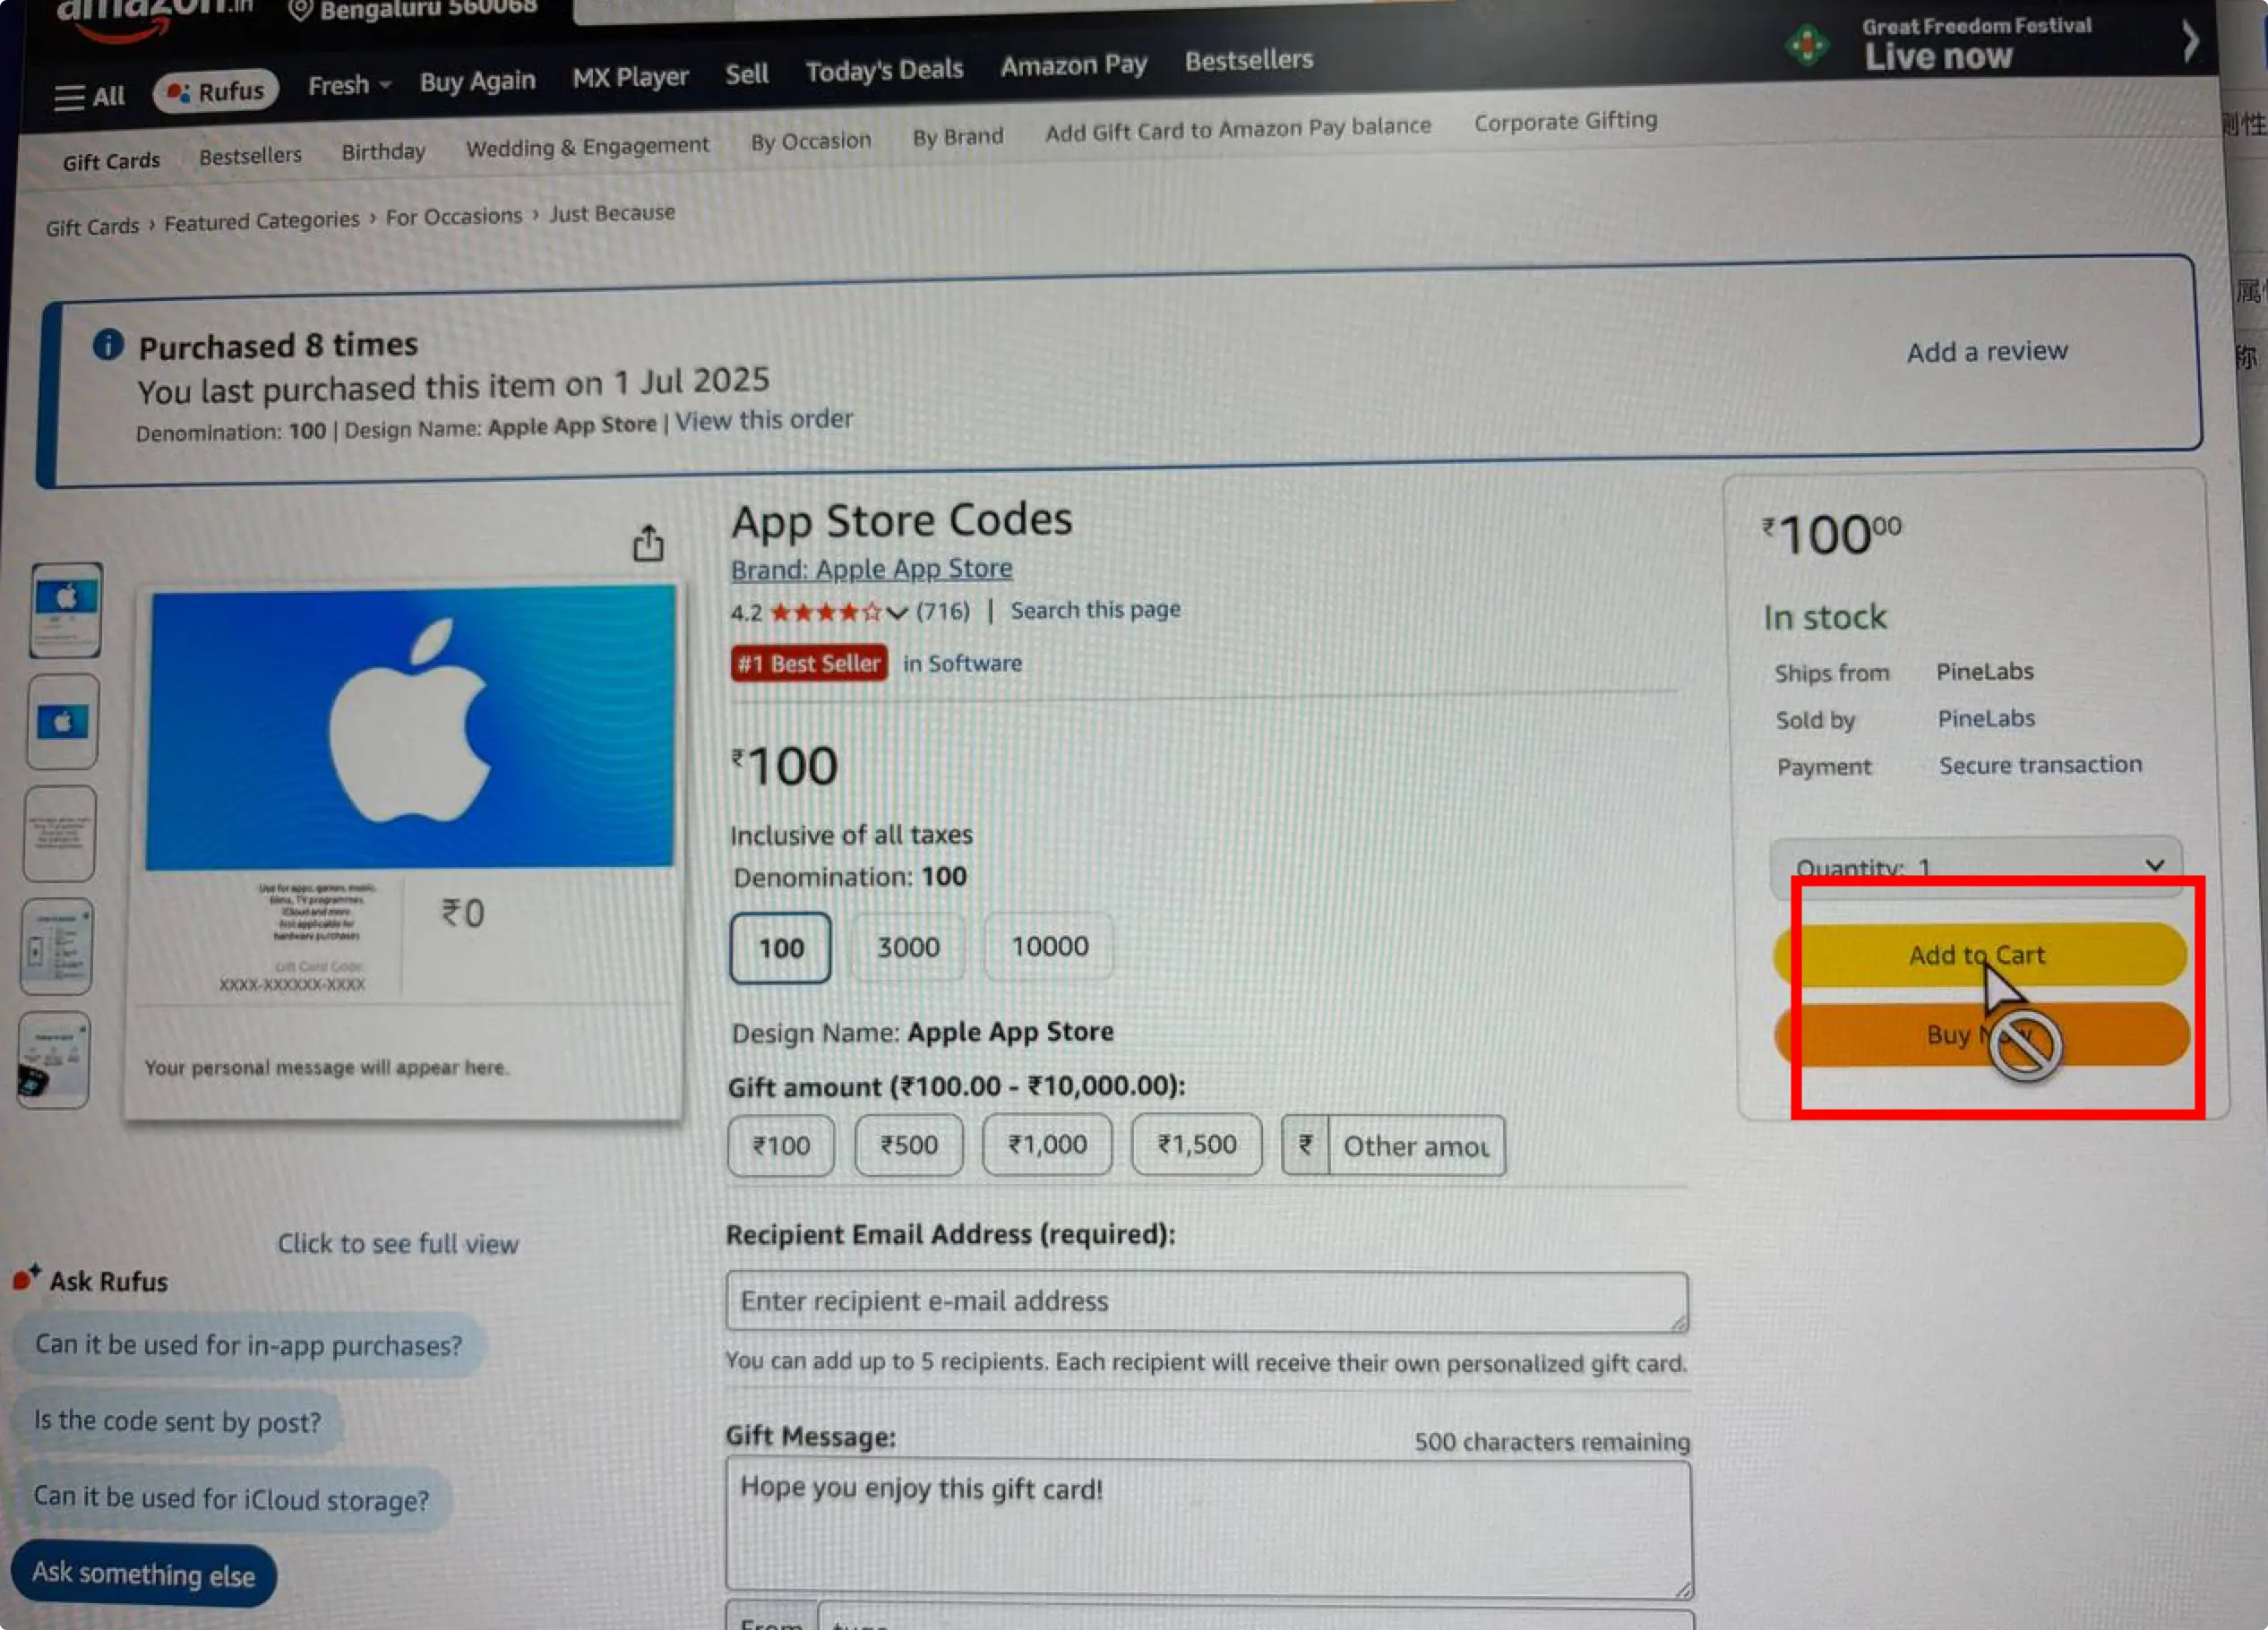Viewport: 2268px width, 1630px height.
Task: Open Bestsellers in top navigation bar
Action: [1248, 60]
